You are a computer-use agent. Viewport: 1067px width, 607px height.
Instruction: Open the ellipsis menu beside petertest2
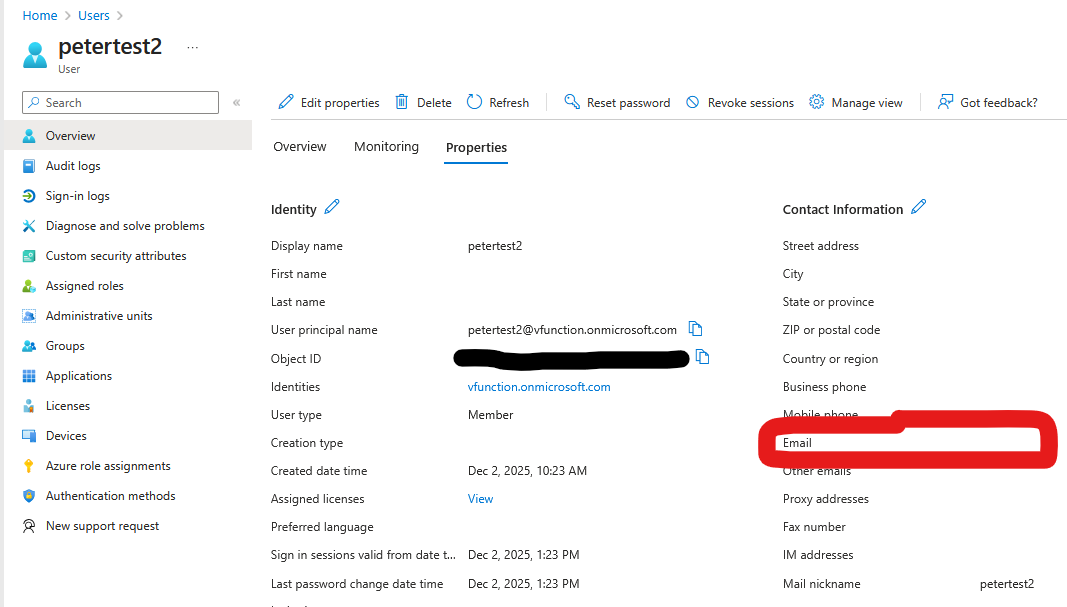(x=192, y=46)
